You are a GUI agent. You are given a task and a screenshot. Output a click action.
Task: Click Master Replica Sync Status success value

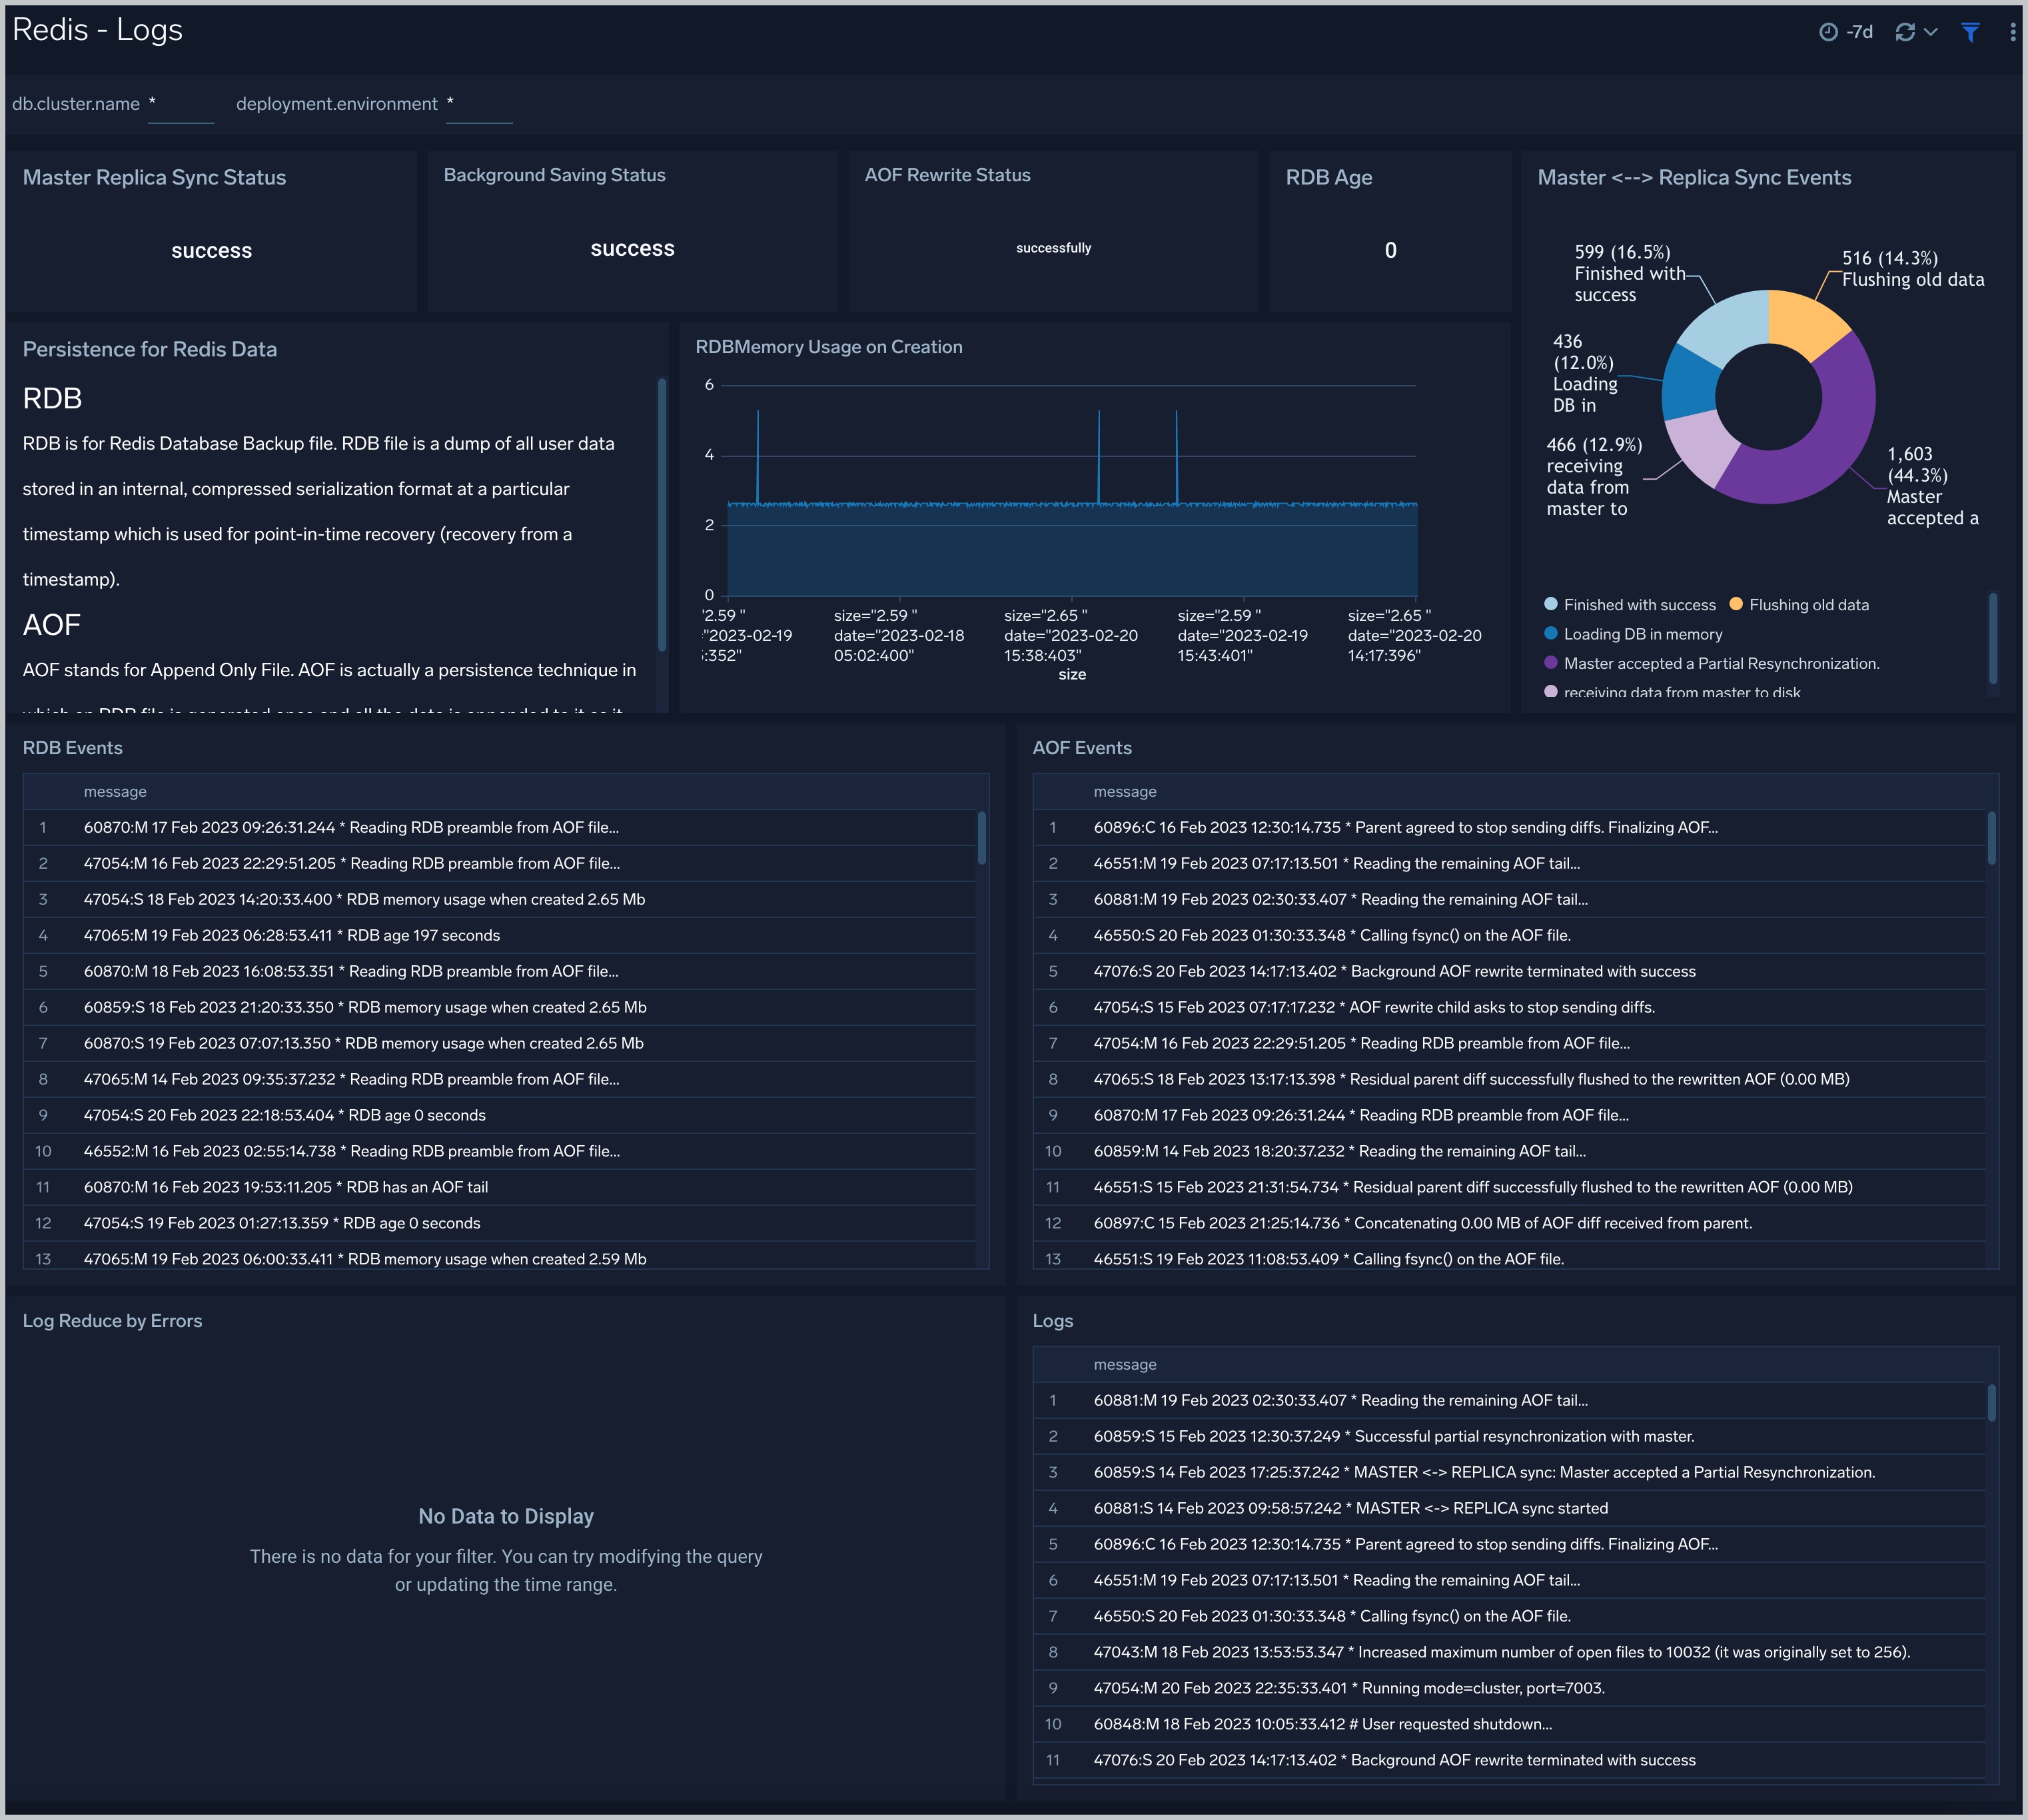click(212, 251)
